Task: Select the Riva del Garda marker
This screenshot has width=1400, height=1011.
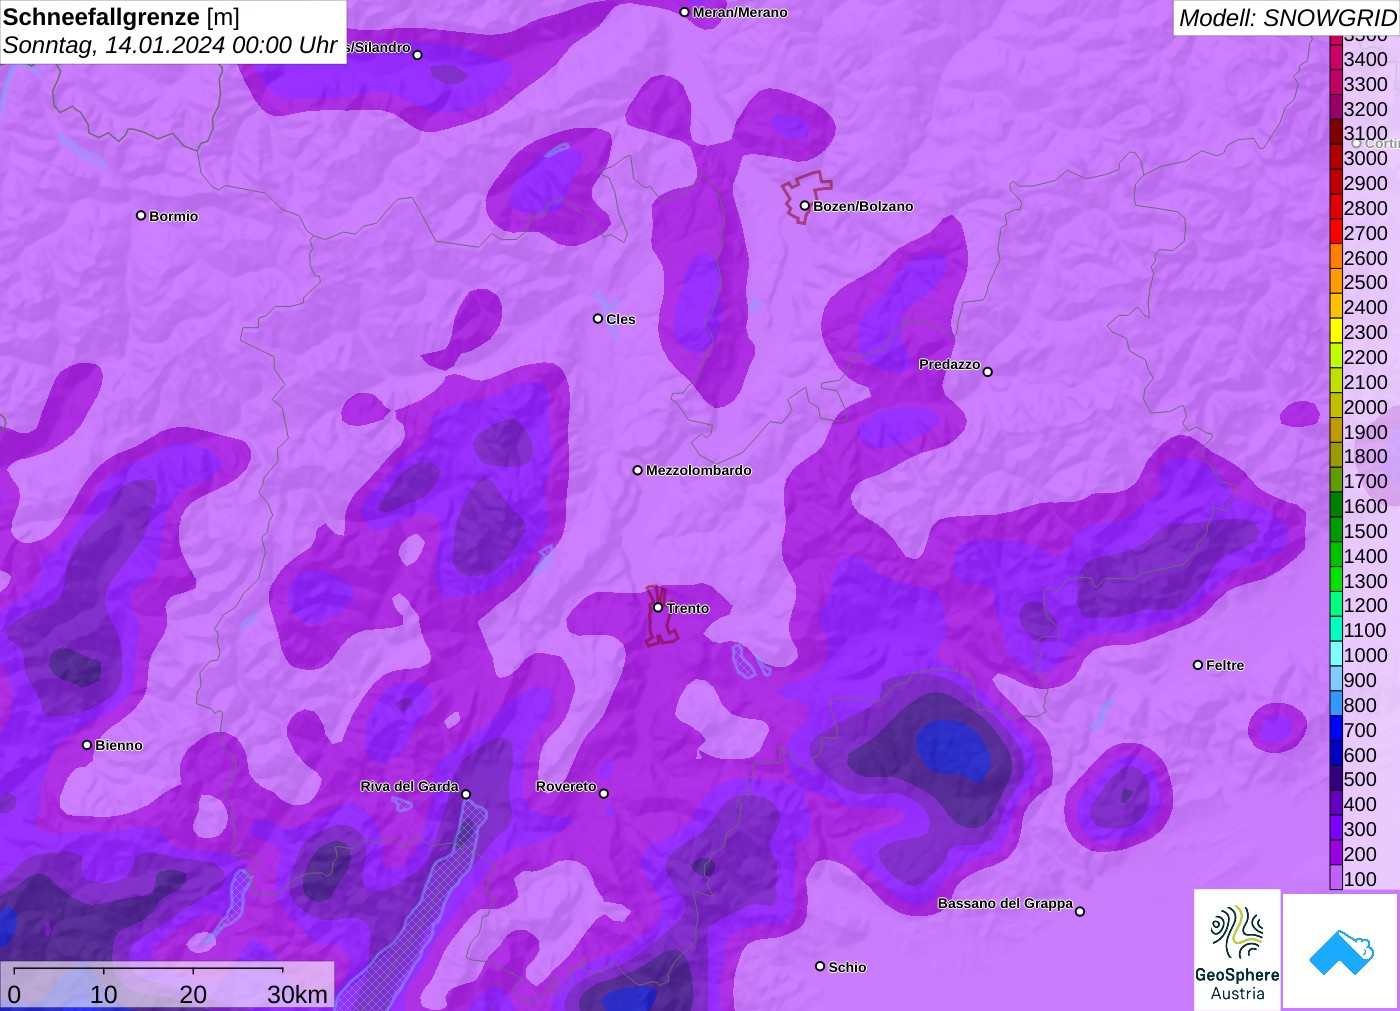Action: (466, 794)
